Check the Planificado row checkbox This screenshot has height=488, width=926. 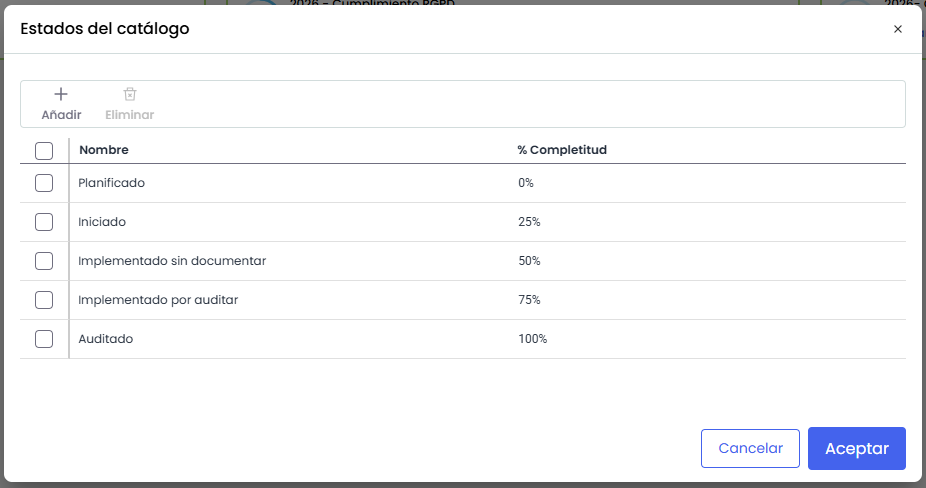(44, 183)
